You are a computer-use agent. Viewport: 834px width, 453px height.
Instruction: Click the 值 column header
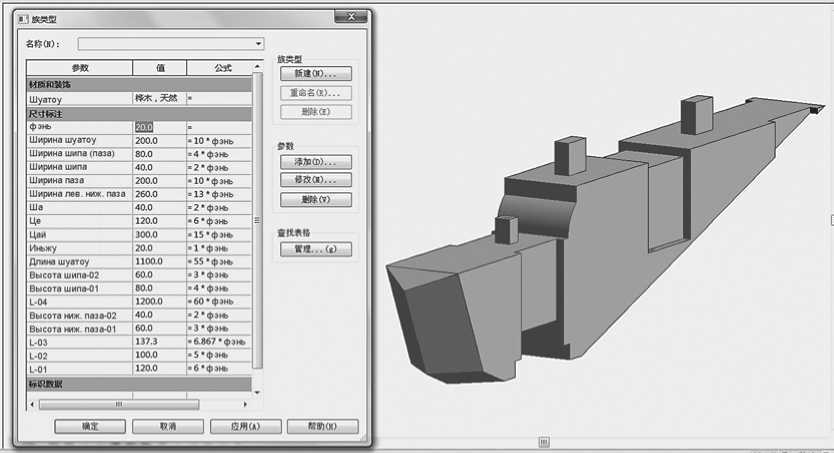tap(160, 68)
